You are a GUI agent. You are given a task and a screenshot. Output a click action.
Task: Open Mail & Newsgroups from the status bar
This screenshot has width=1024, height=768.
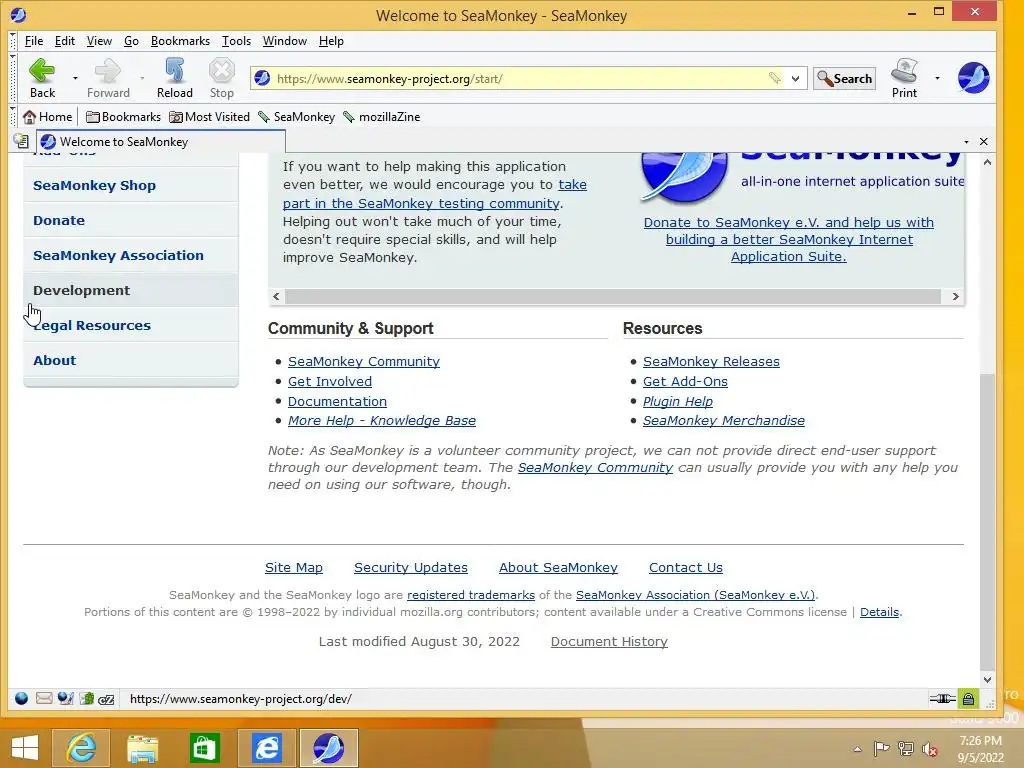pos(44,699)
